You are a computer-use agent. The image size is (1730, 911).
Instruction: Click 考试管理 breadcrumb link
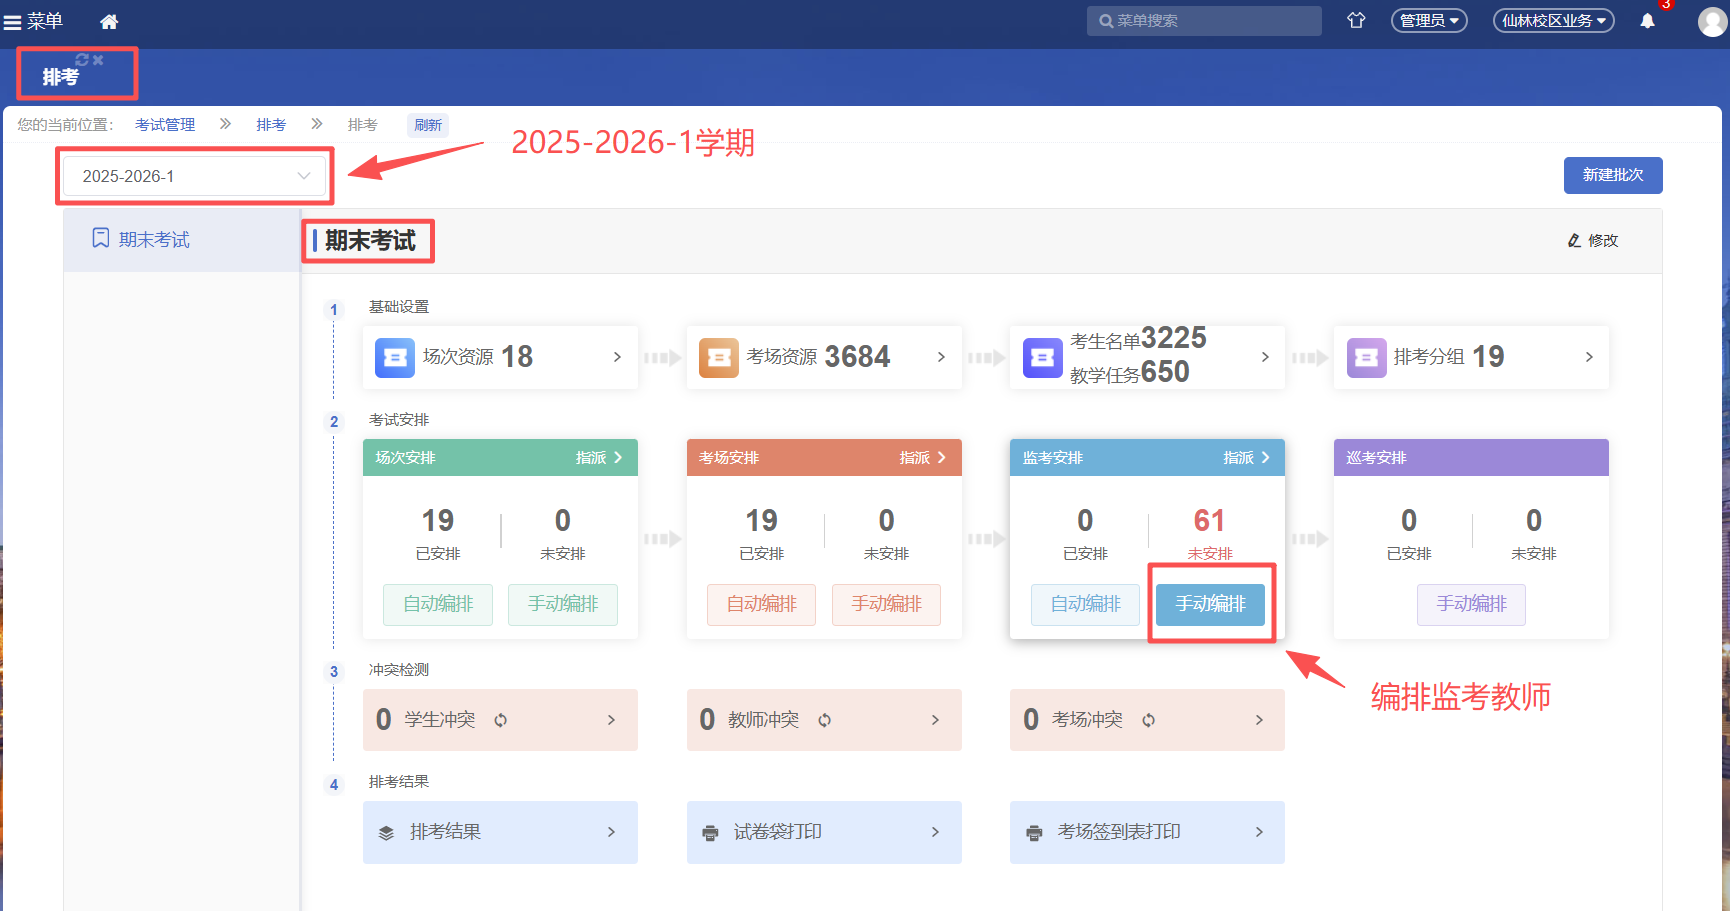pos(165,125)
